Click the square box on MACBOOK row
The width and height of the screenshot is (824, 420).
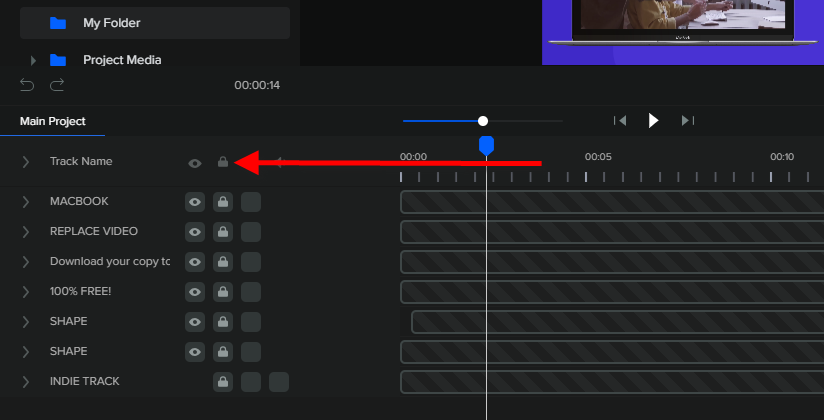coord(251,202)
